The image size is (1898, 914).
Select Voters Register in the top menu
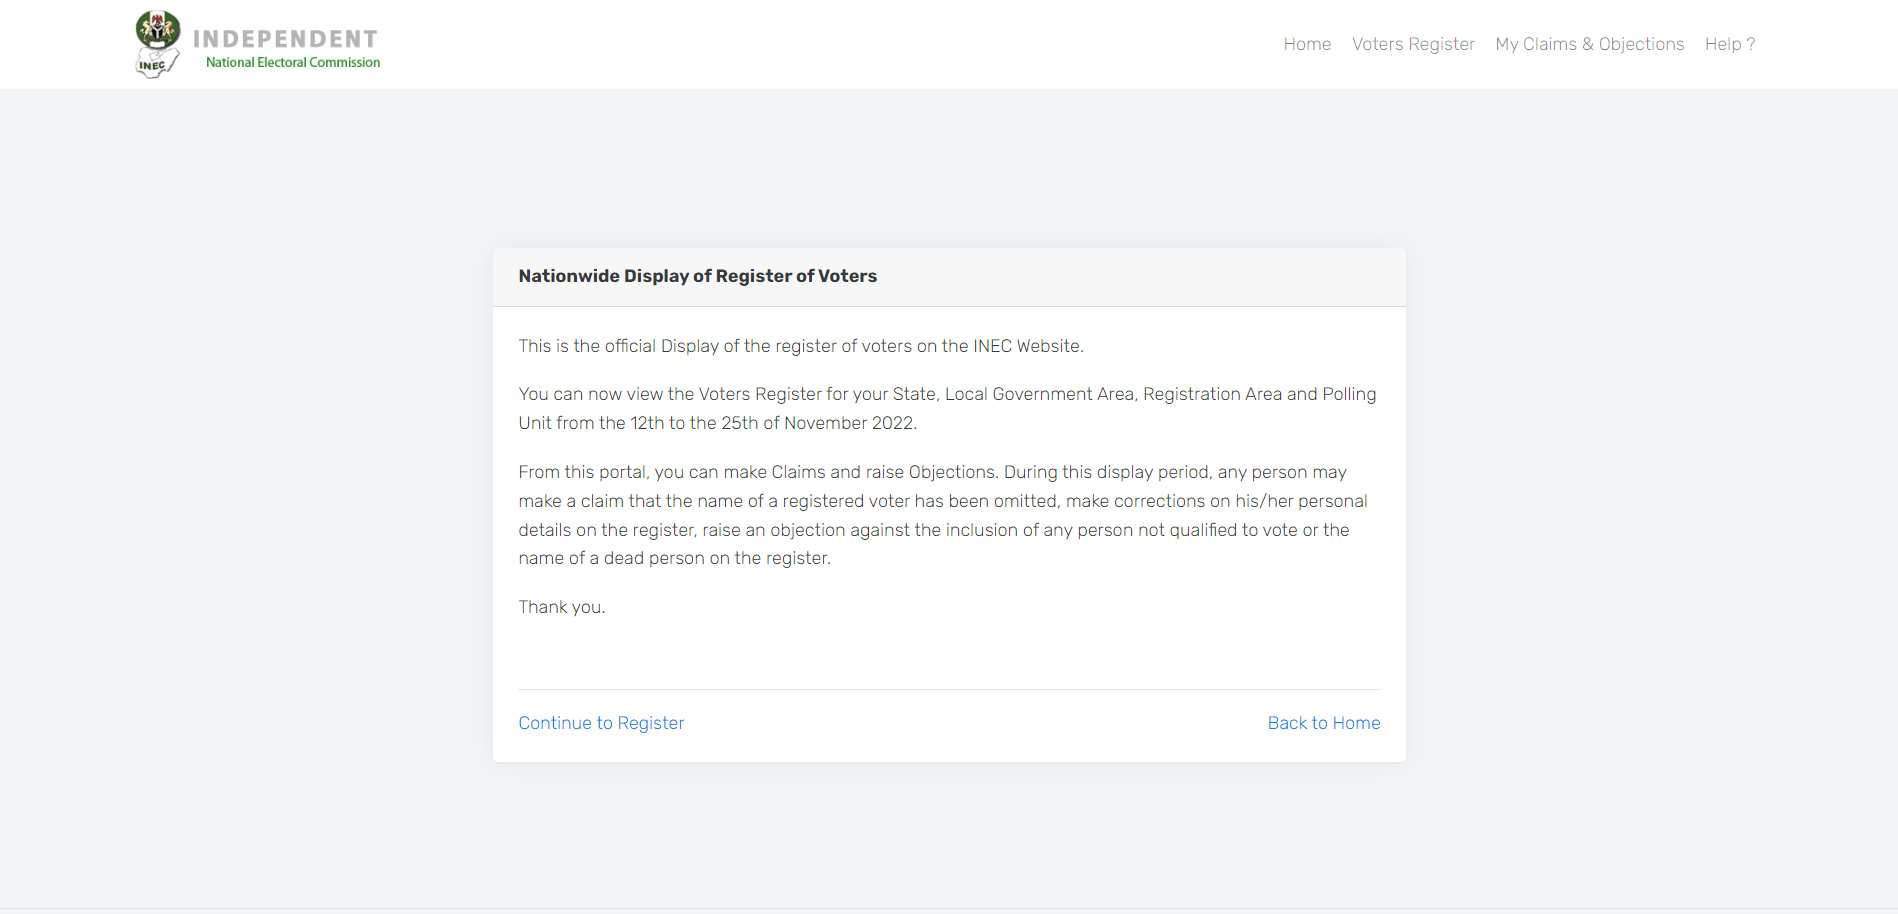pyautogui.click(x=1412, y=44)
